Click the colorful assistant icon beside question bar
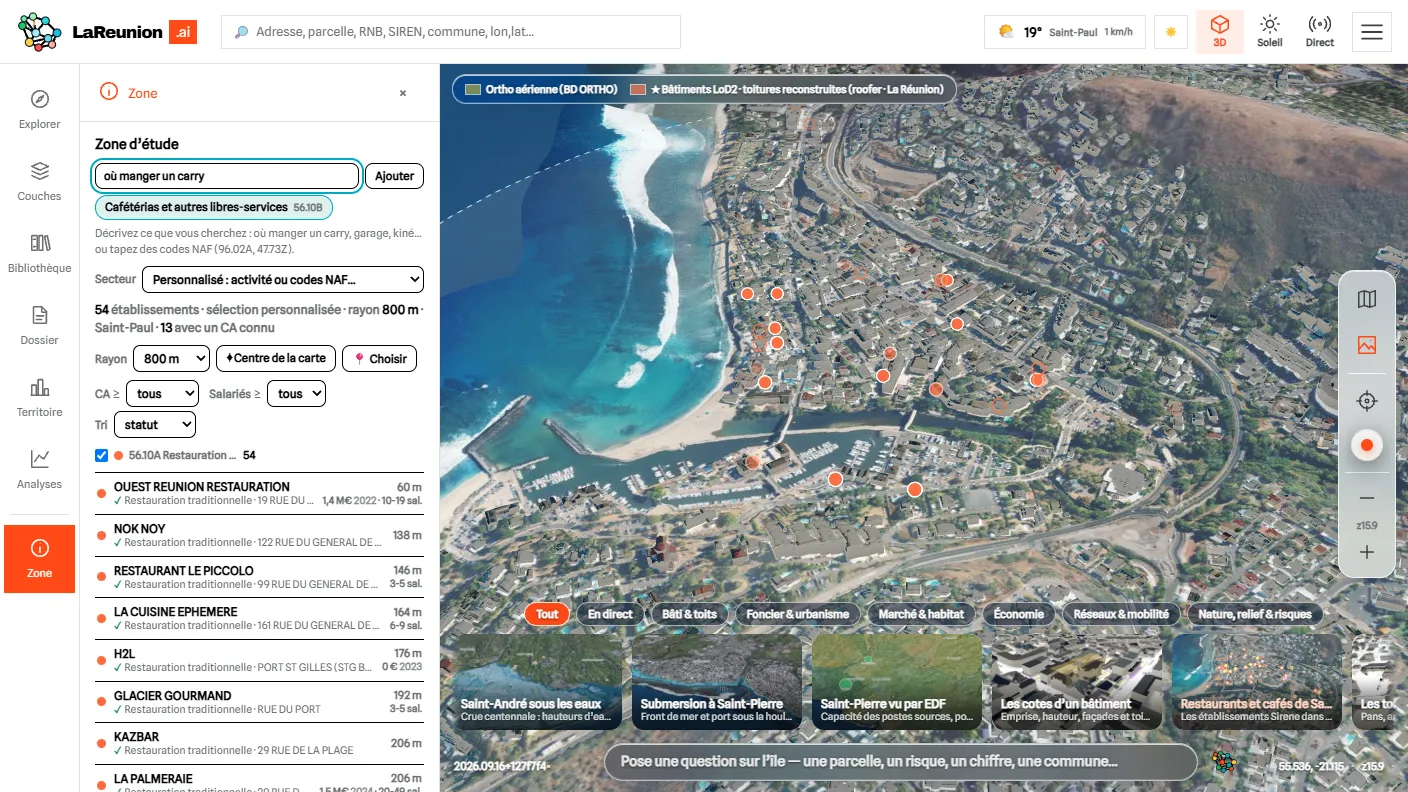 1222,762
